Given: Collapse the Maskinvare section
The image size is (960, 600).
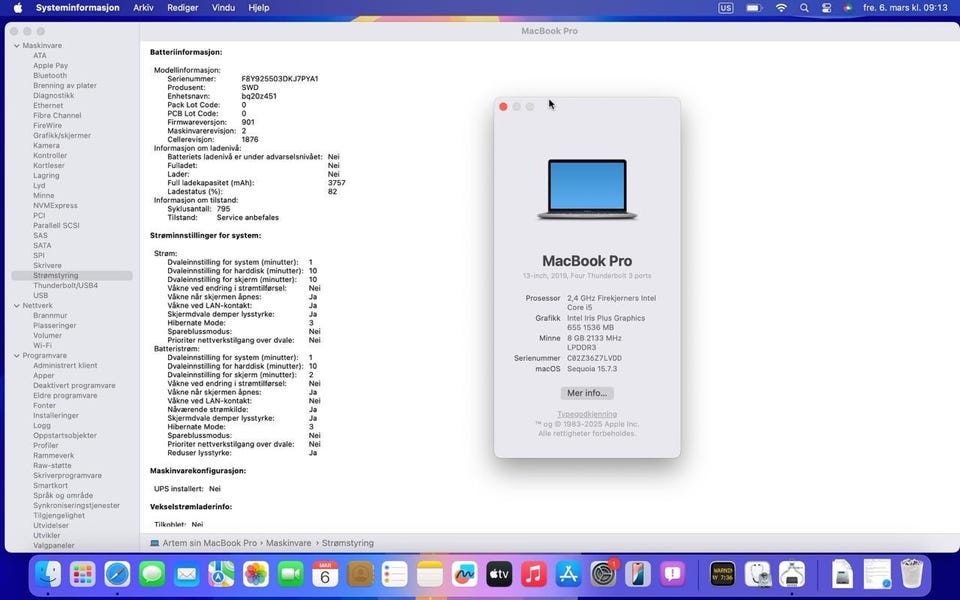Looking at the screenshot, I should pos(17,46).
